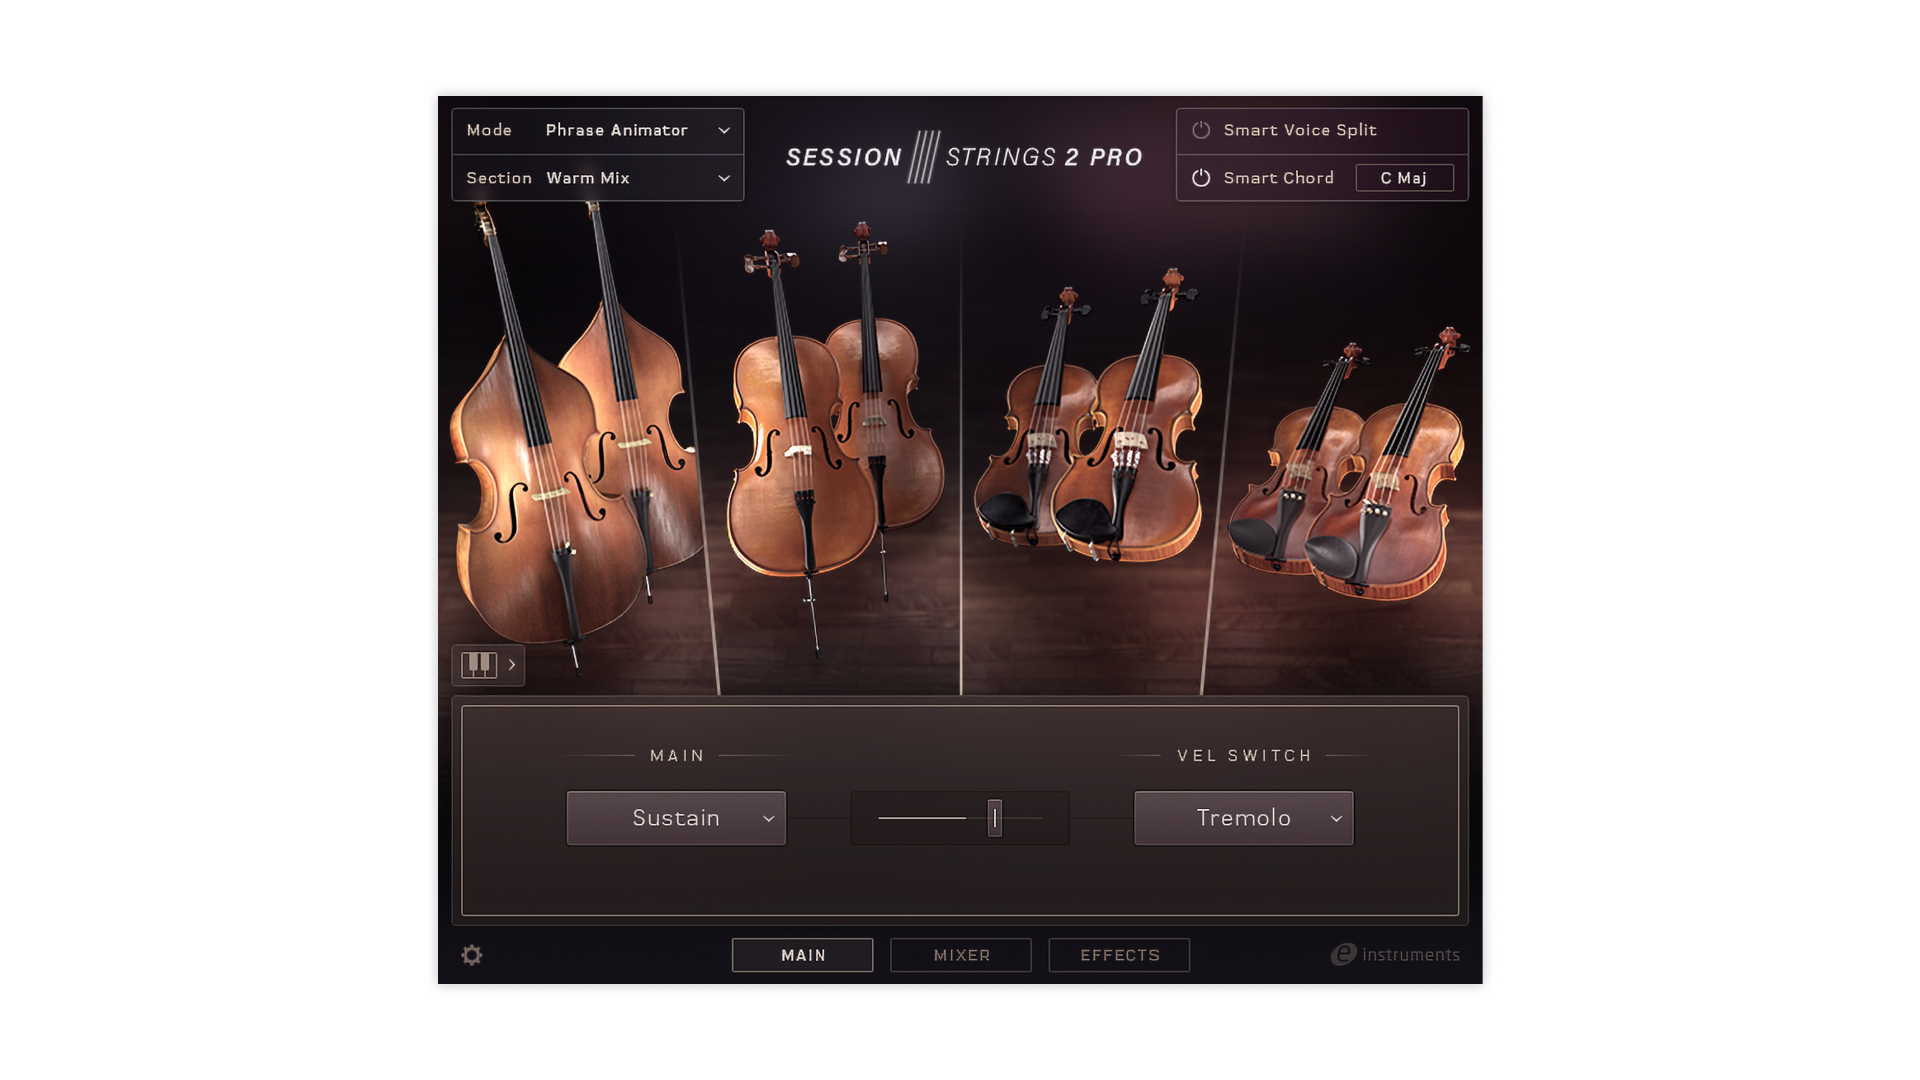1920x1080 pixels.
Task: Select the violins instrument group on right
Action: tap(1350, 480)
